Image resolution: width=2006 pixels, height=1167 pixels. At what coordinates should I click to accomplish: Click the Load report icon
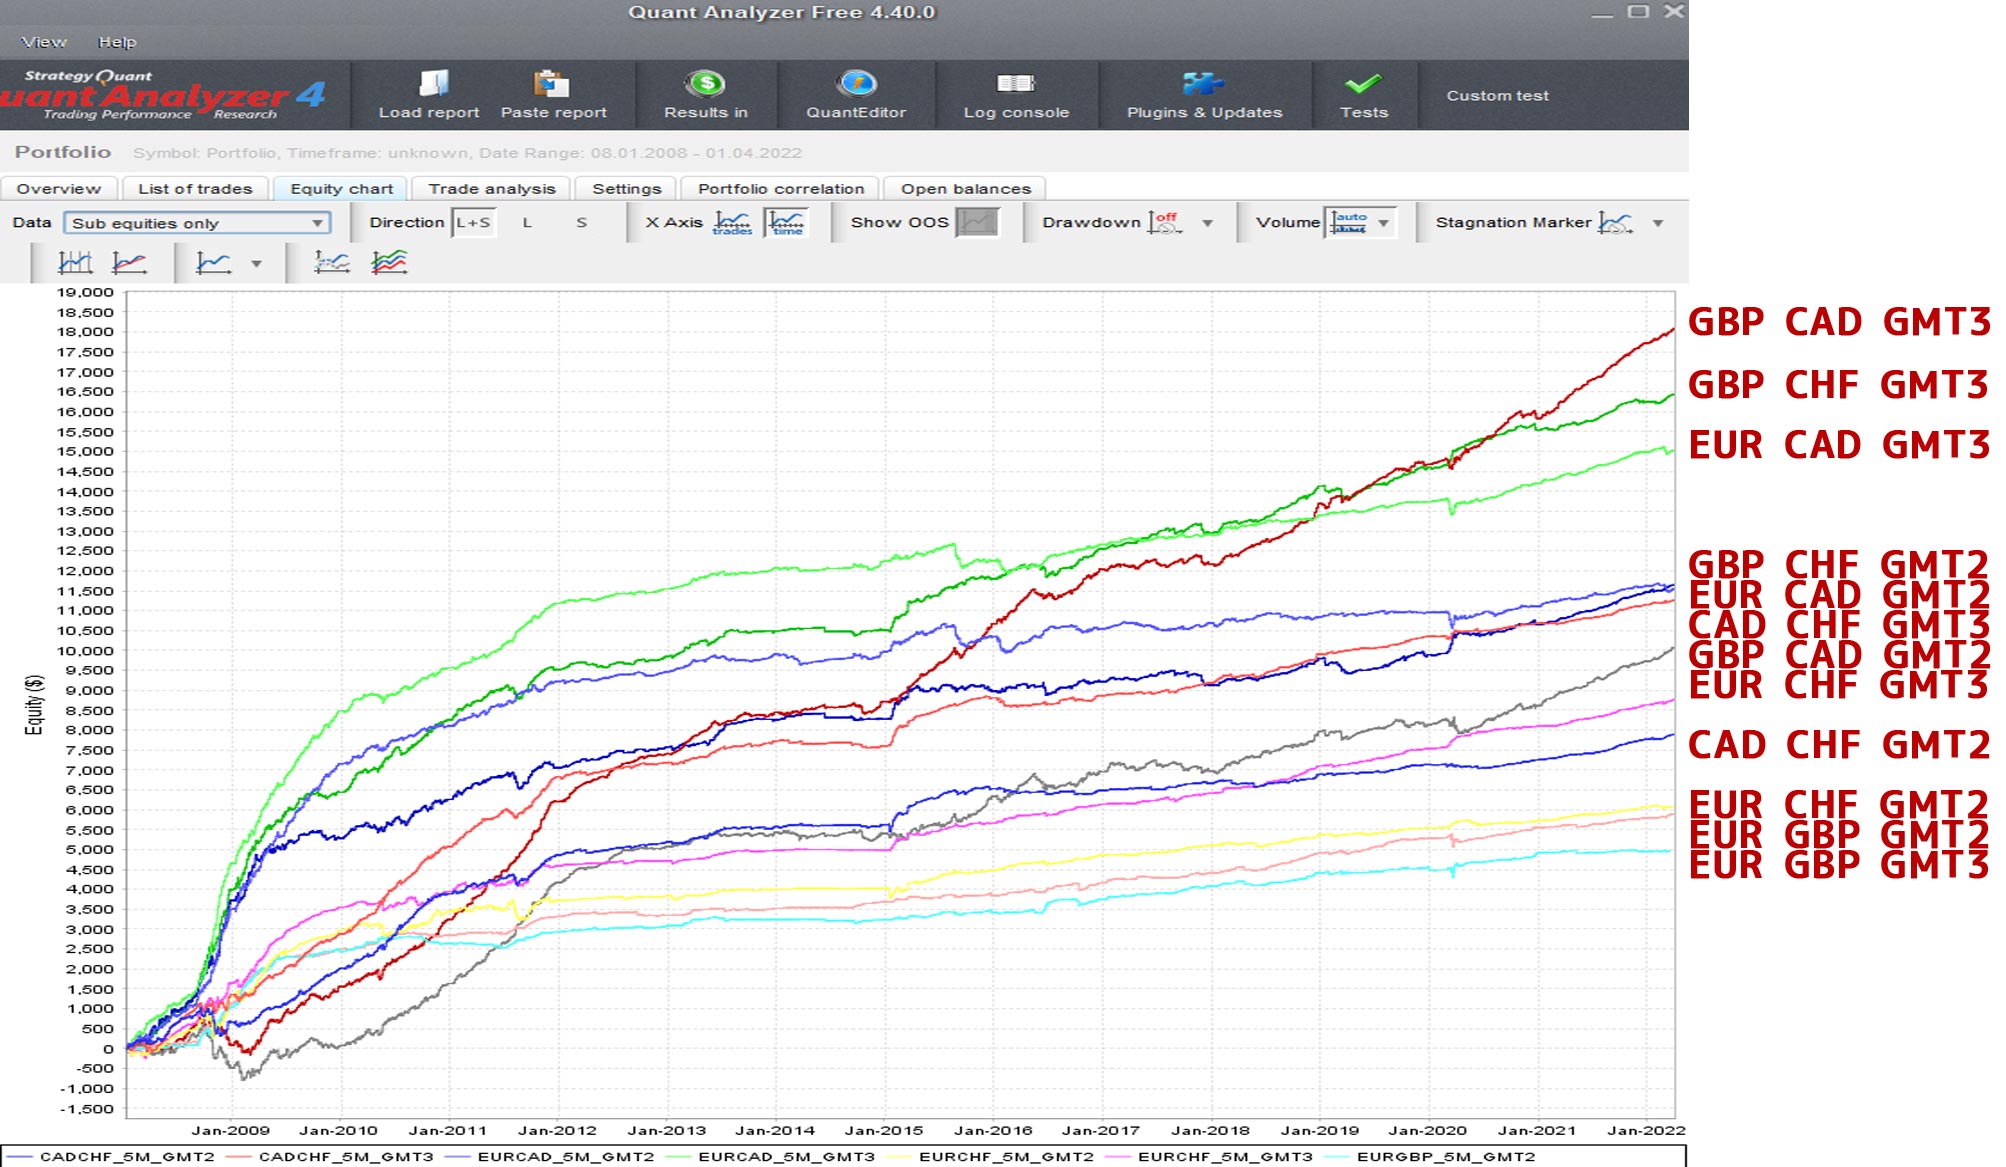tap(432, 84)
